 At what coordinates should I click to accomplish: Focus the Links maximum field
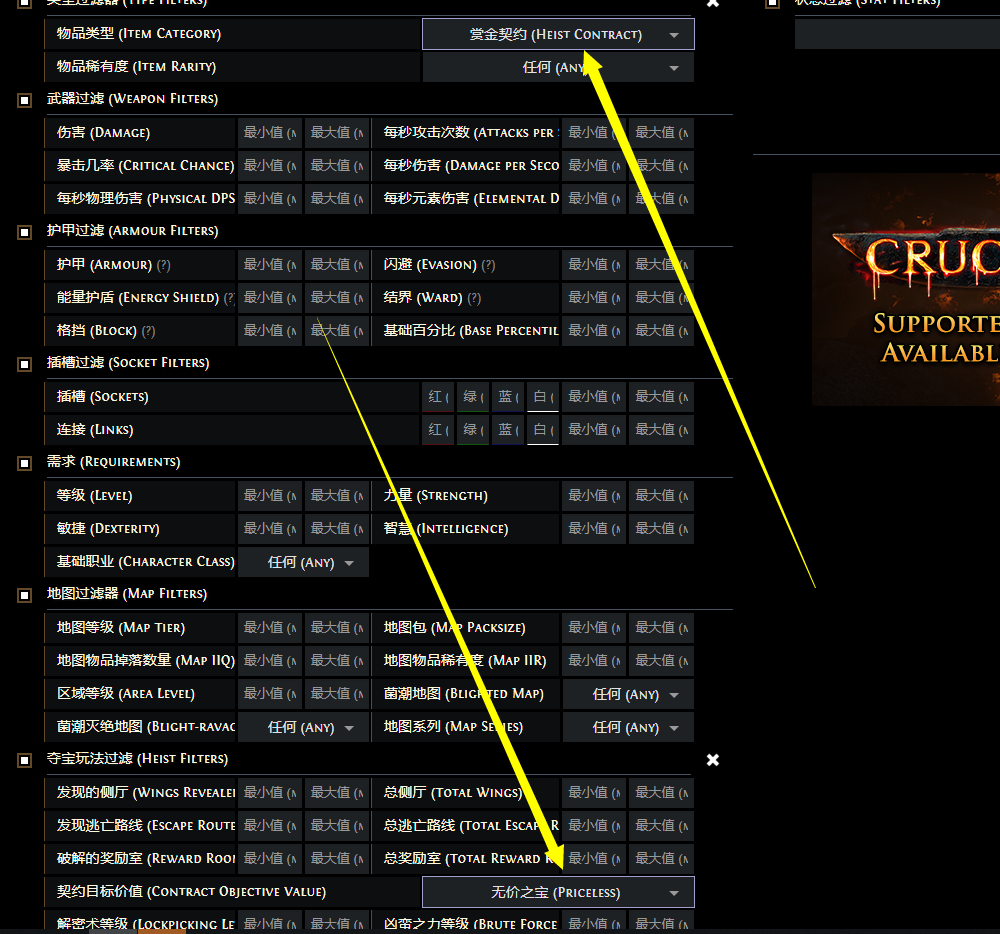pos(661,430)
